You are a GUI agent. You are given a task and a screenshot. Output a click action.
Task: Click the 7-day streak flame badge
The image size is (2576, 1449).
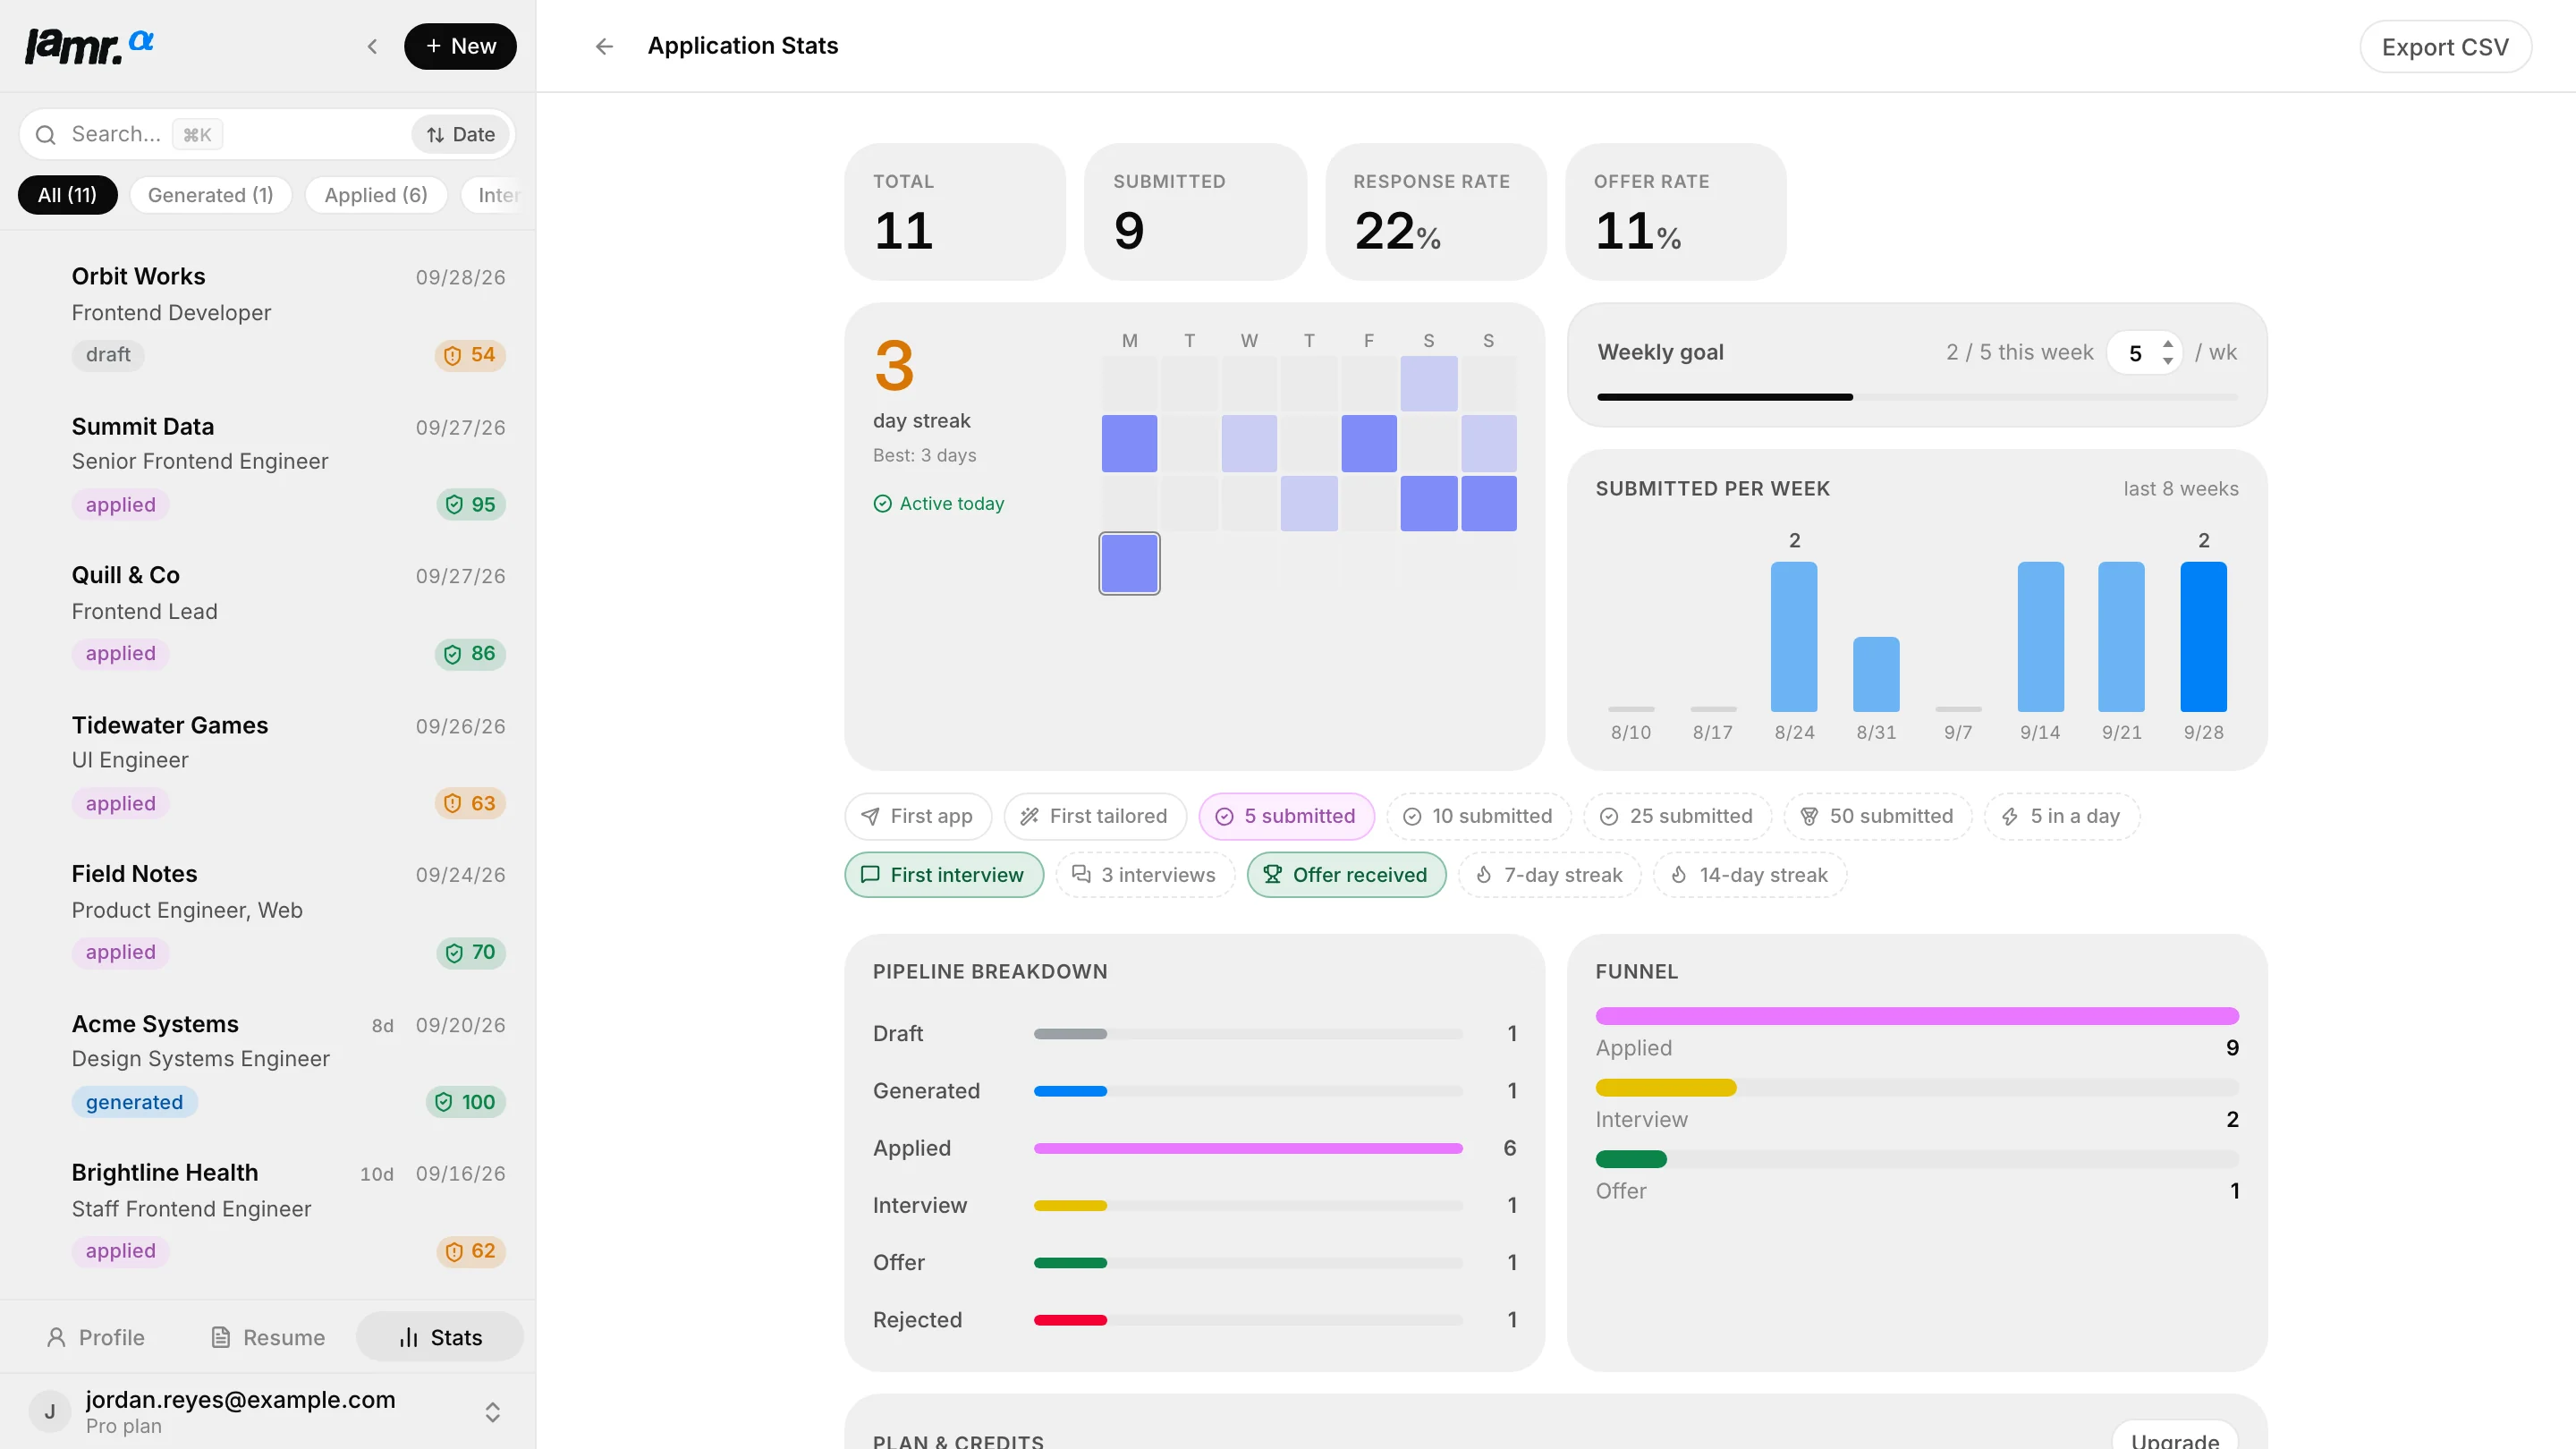point(1549,875)
